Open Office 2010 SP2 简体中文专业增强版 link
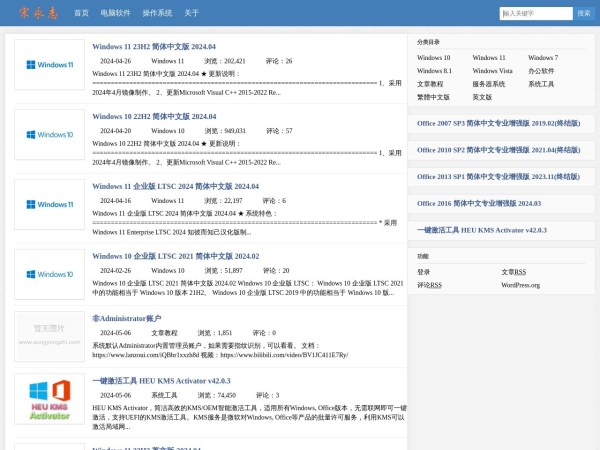Screen dimensions: 600x450 [x=499, y=150]
